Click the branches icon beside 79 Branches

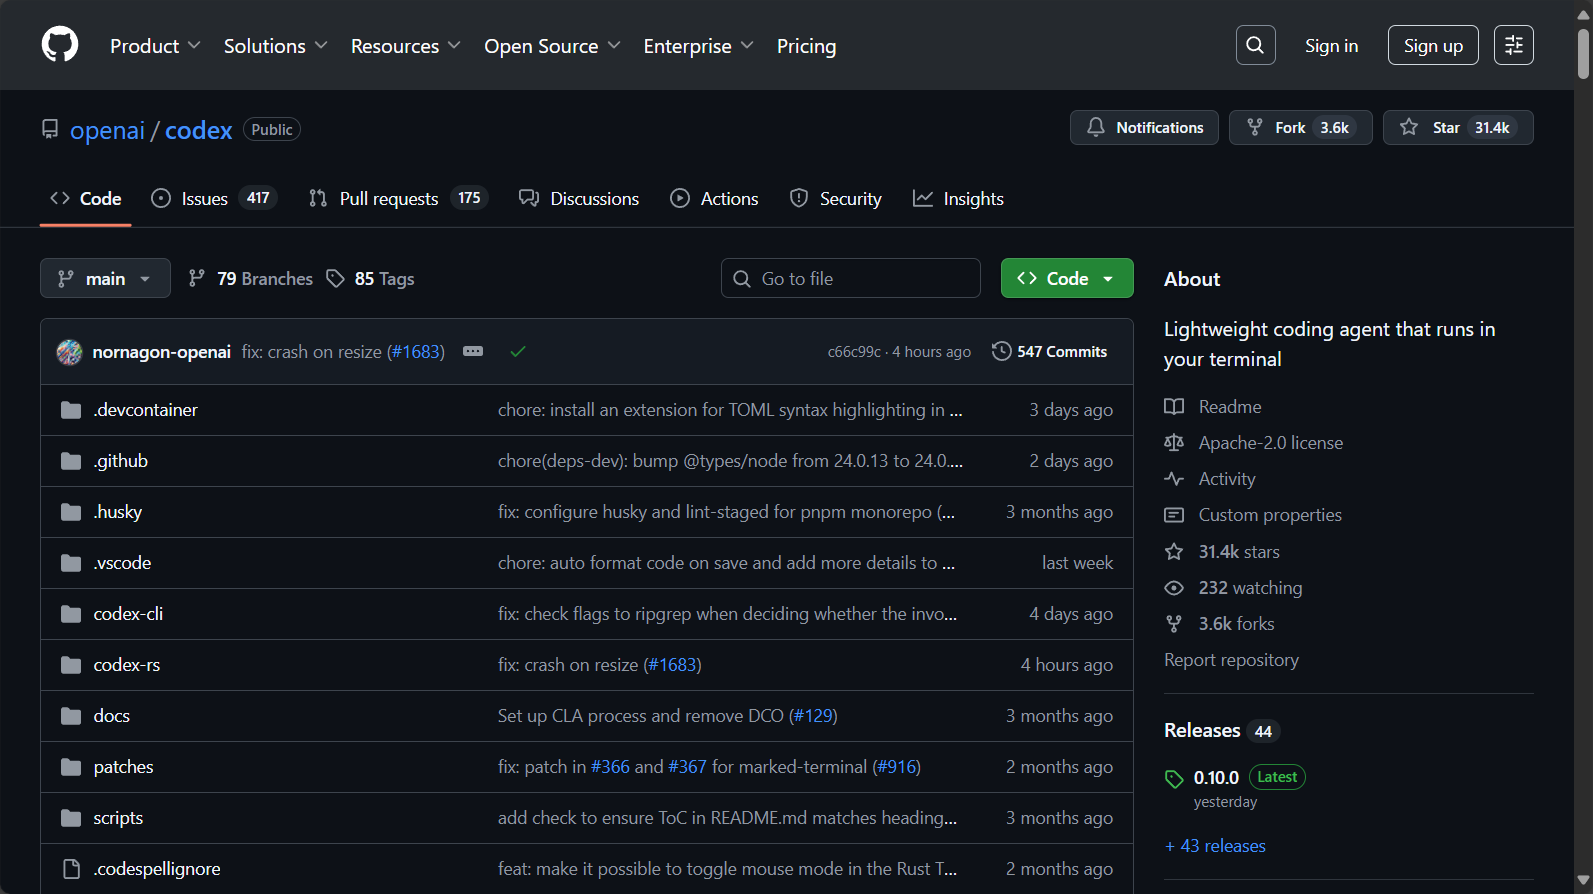pos(197,278)
